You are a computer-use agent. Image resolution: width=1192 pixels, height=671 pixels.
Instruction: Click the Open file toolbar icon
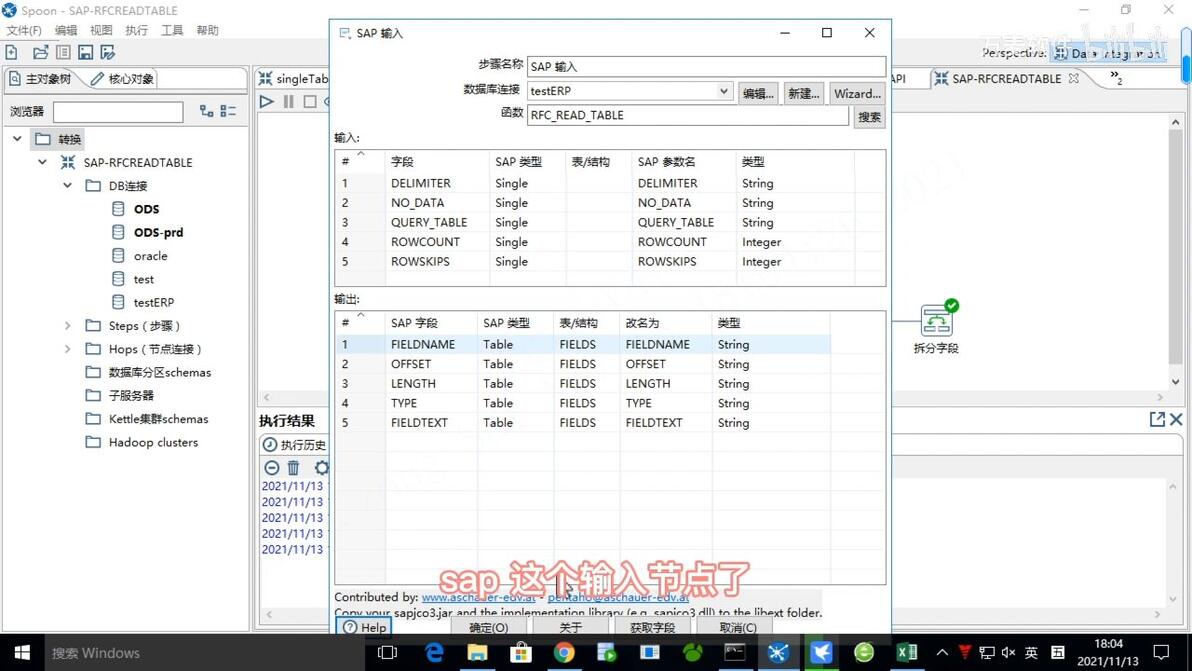pos(40,52)
